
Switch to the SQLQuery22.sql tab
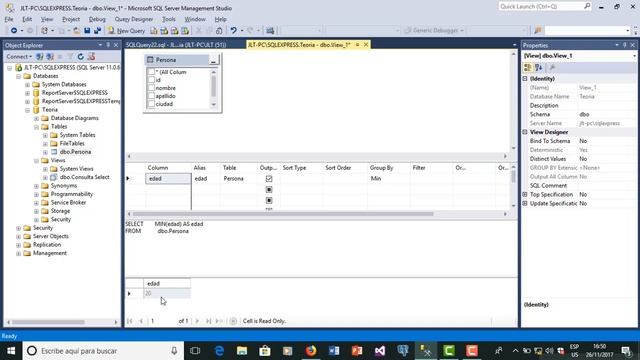pyautogui.click(x=176, y=44)
